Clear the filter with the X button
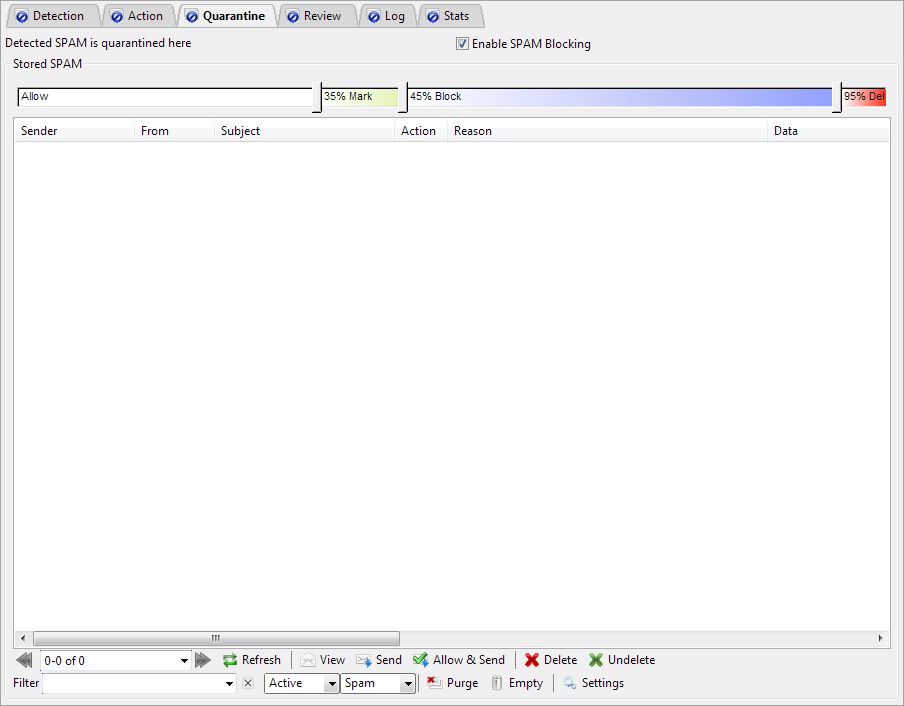Image resolution: width=904 pixels, height=706 pixels. point(248,683)
